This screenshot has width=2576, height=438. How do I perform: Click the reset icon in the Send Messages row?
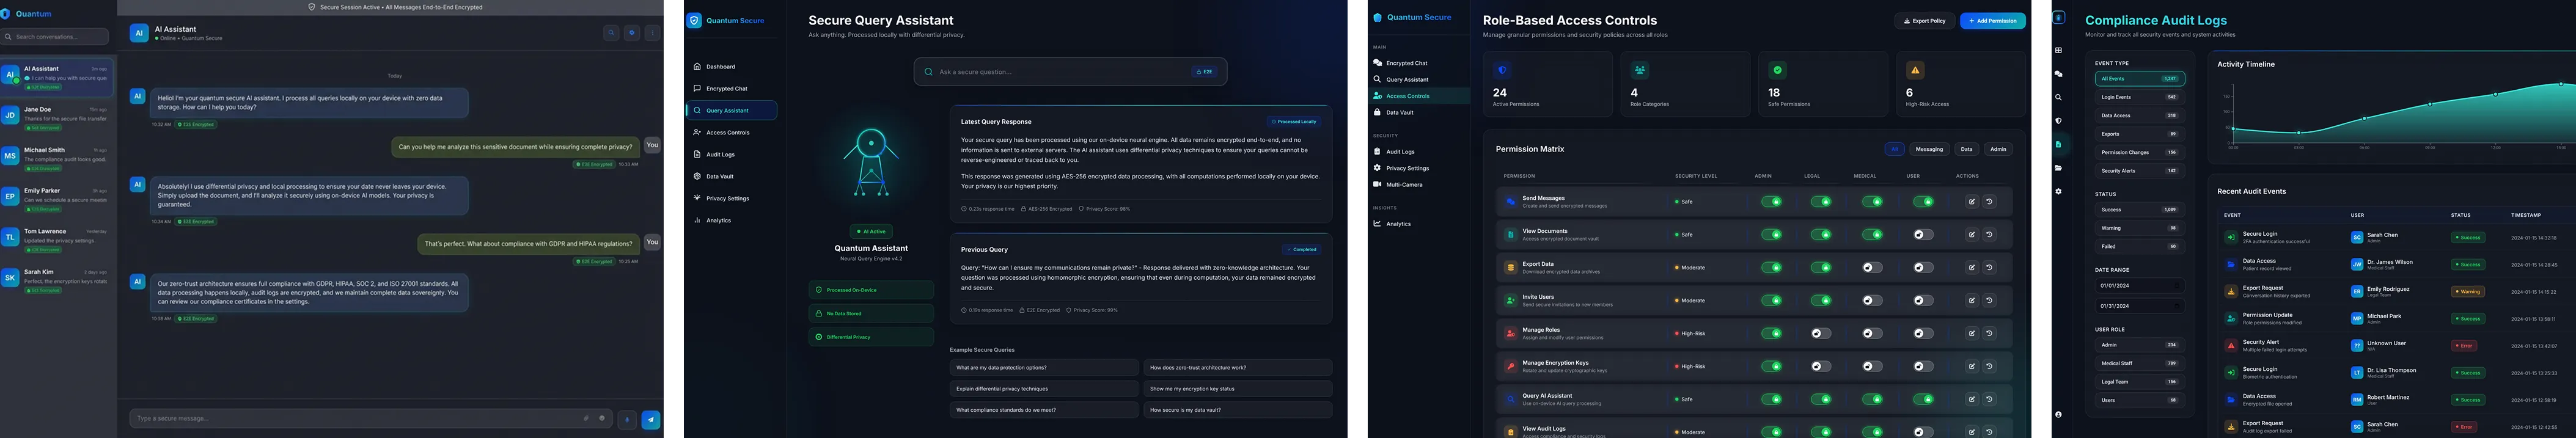coord(1989,202)
